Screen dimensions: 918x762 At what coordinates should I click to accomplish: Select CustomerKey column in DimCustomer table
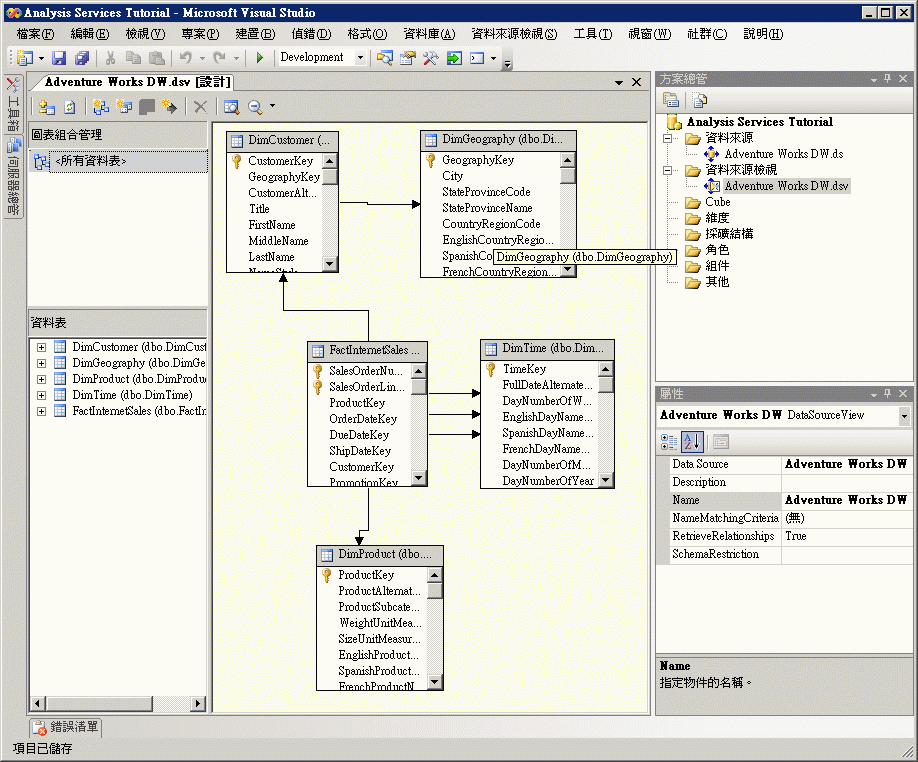[280, 161]
